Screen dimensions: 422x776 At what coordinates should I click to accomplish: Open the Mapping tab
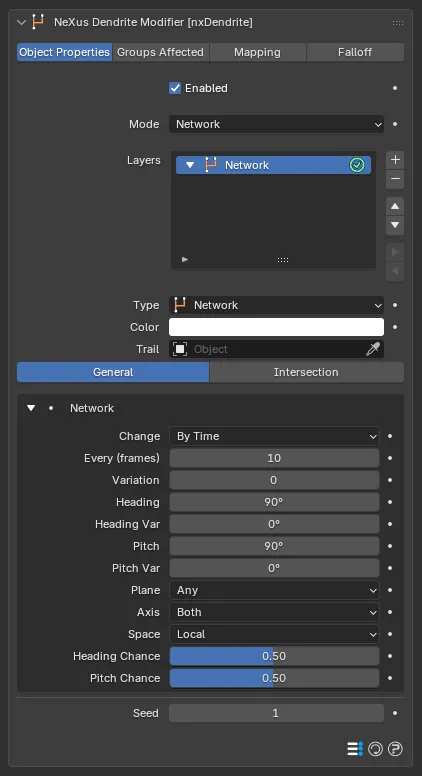click(x=257, y=52)
